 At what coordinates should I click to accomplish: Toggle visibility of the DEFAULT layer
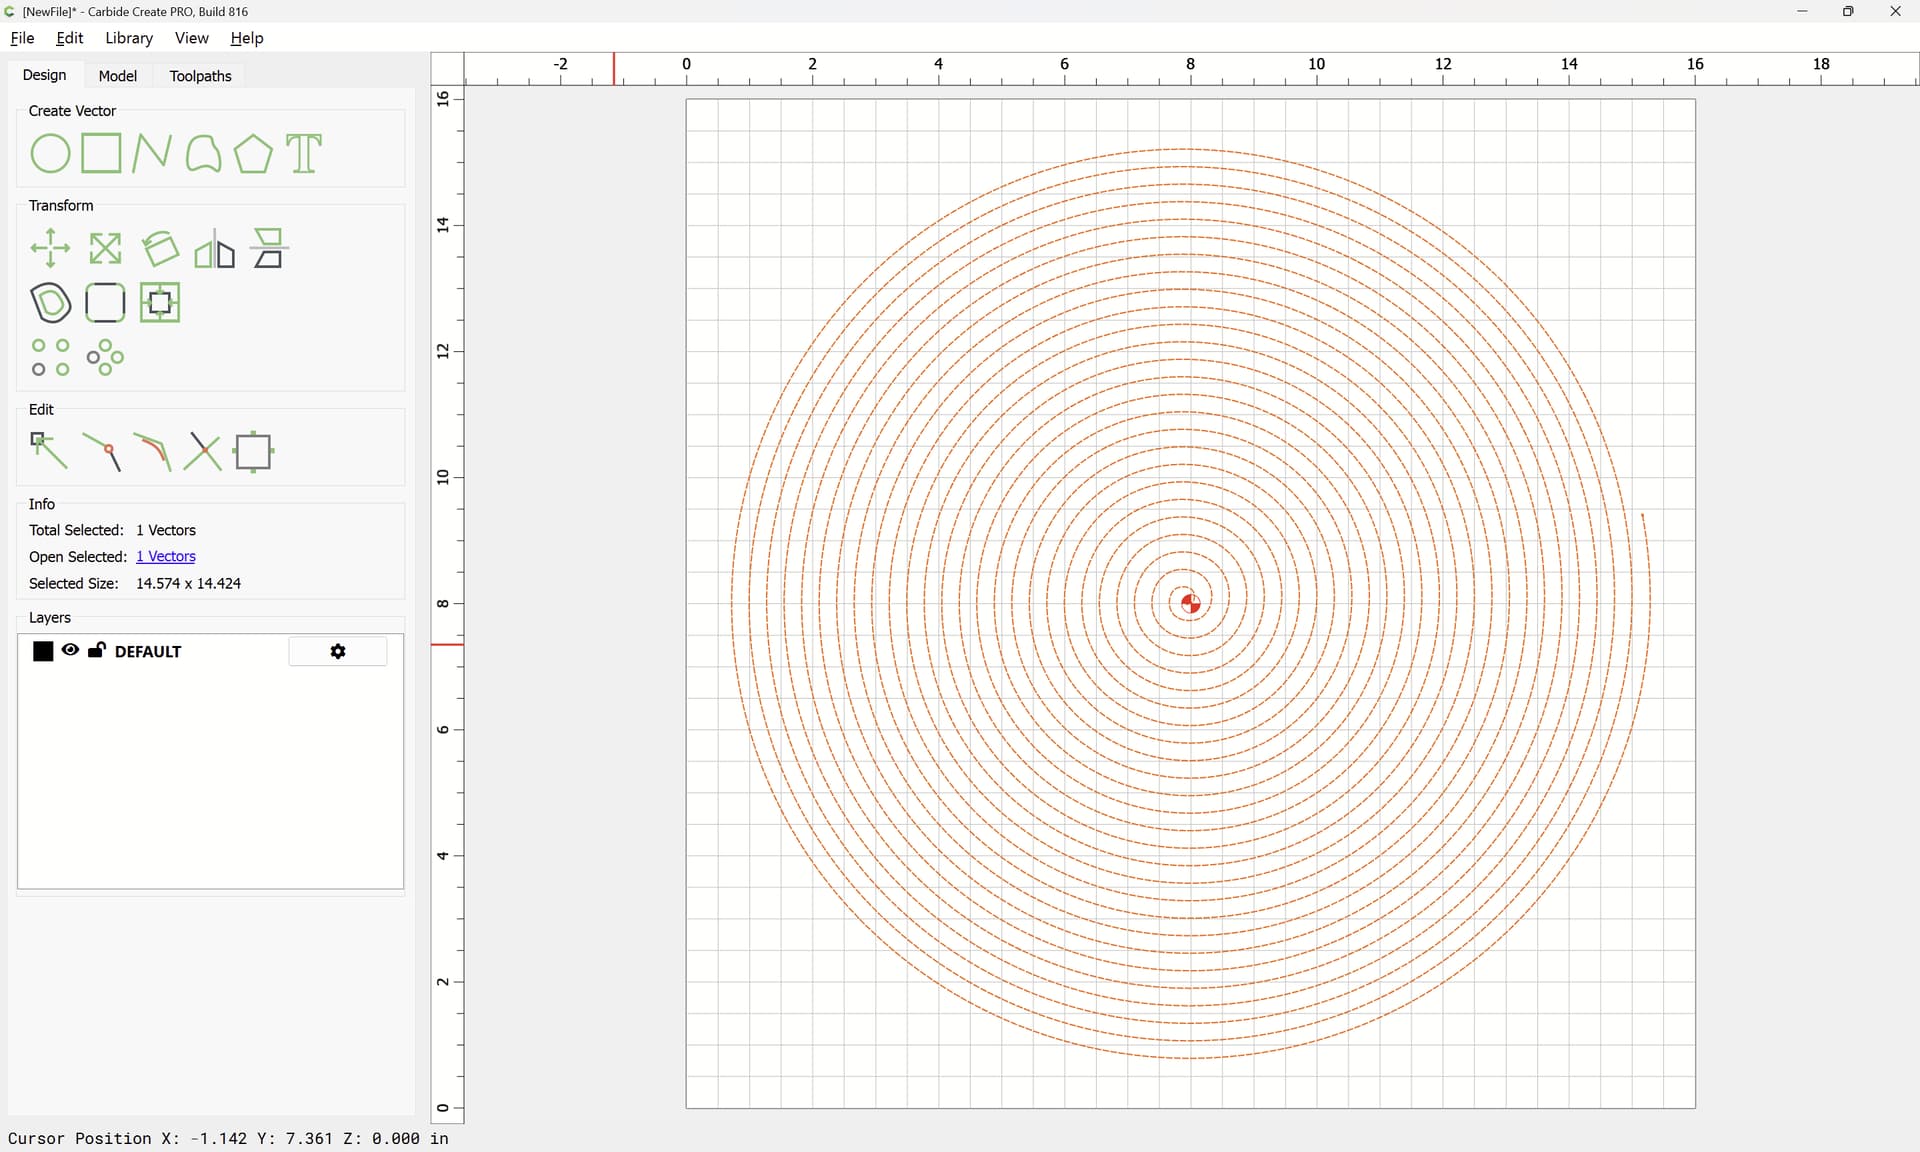tap(70, 651)
